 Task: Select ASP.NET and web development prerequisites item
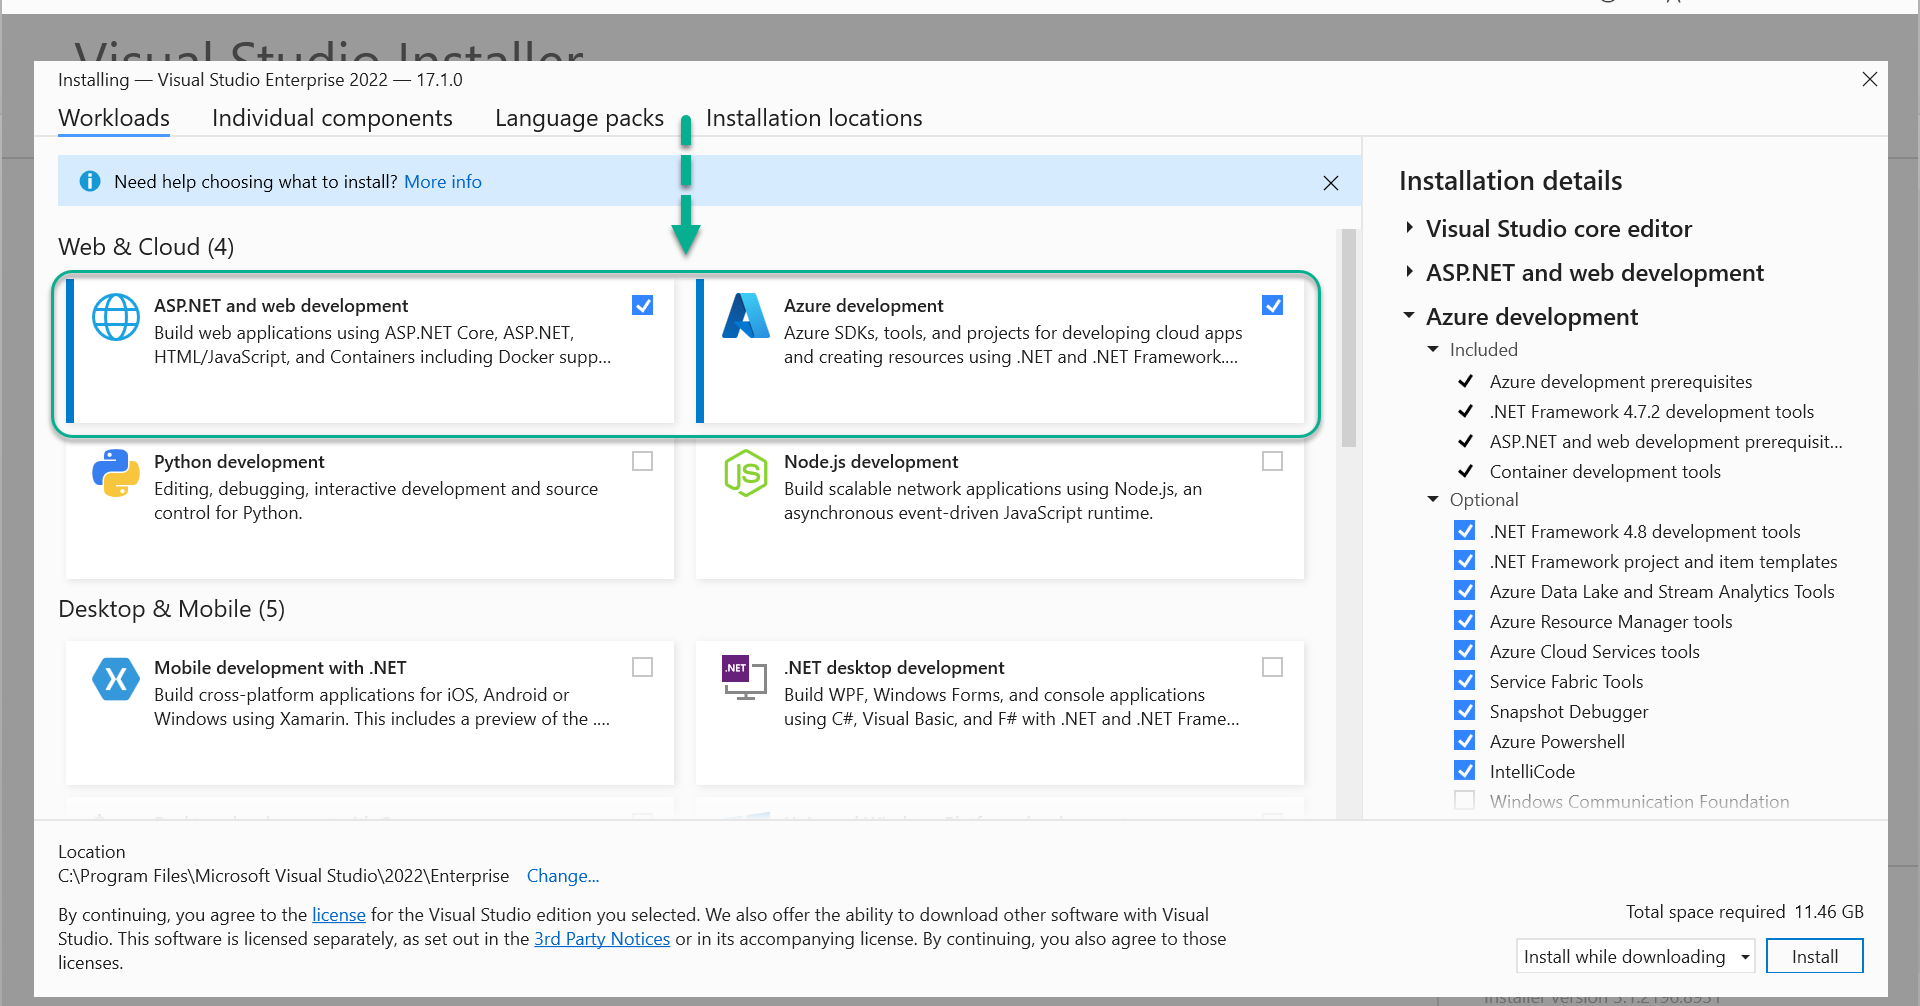pyautogui.click(x=1666, y=441)
